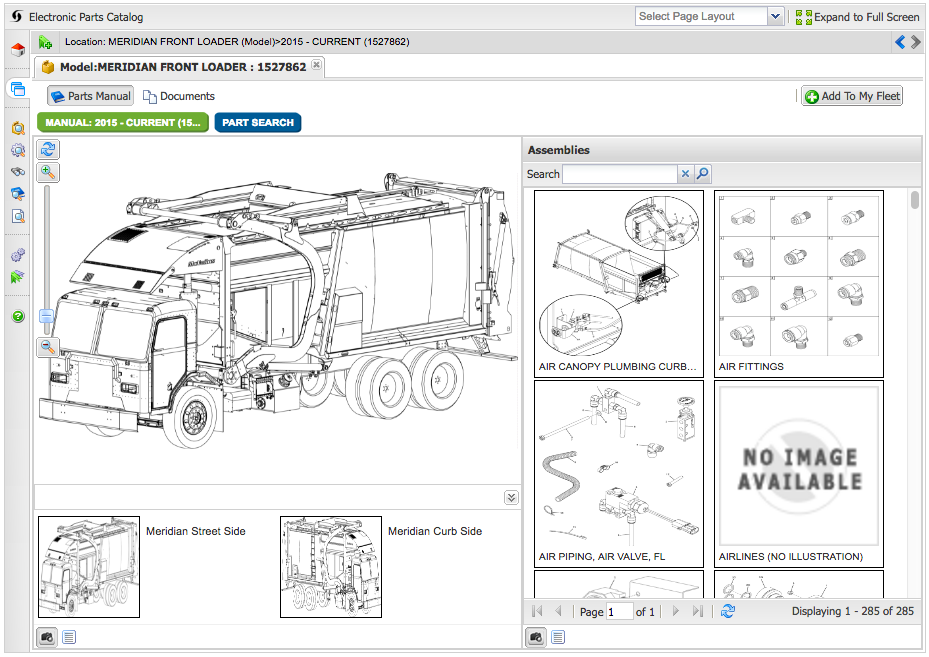Viewport: 929px width, 657px height.
Task: Open the Parts Manual view
Action: (x=91, y=96)
